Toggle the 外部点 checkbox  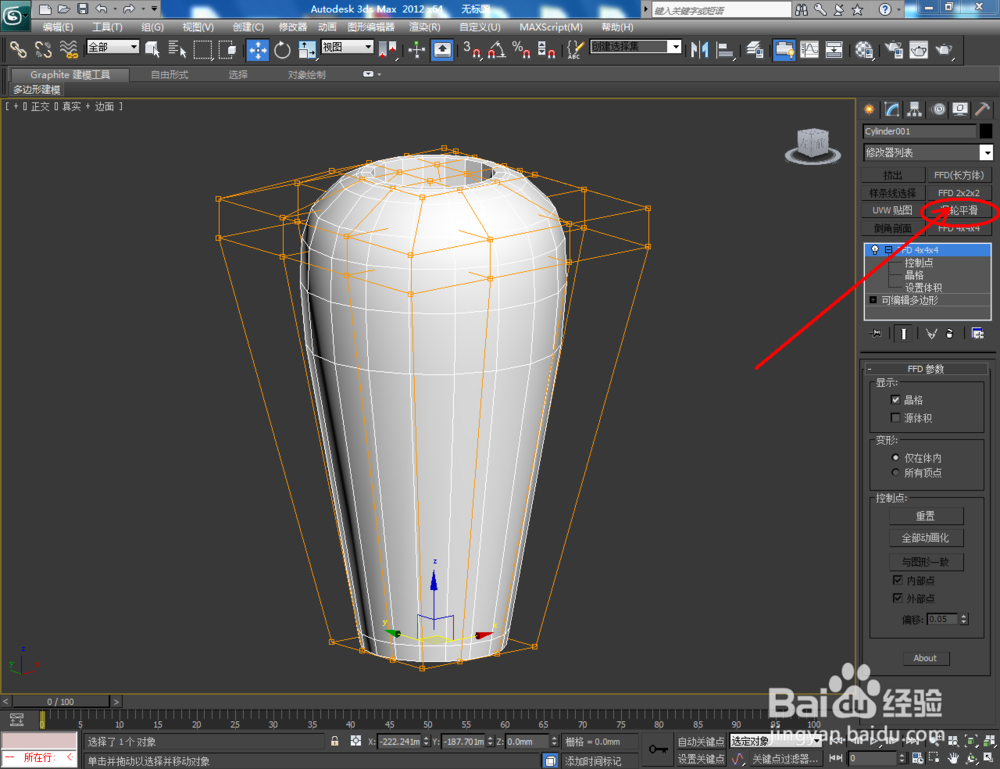[x=897, y=597]
